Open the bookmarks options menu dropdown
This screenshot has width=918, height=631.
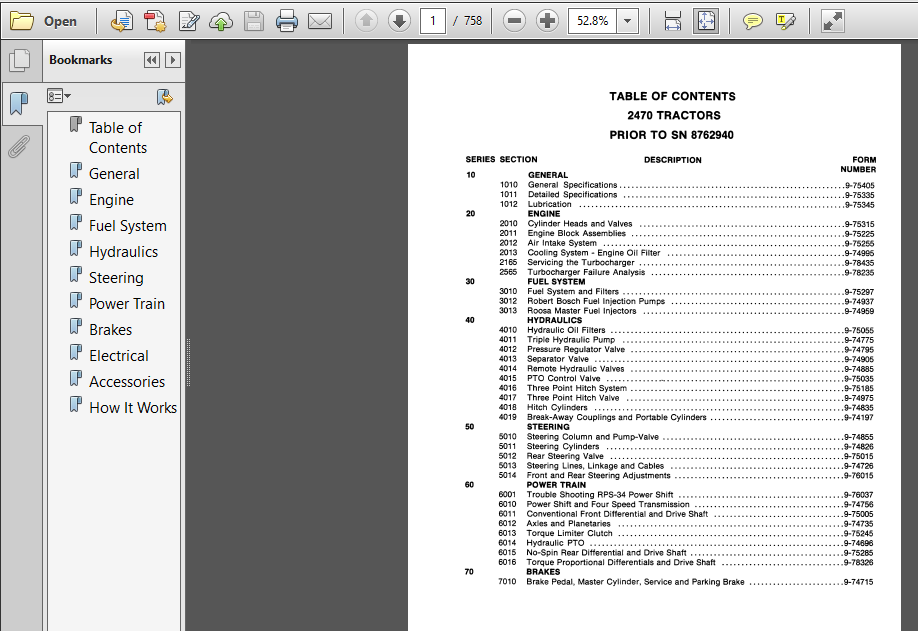point(59,96)
